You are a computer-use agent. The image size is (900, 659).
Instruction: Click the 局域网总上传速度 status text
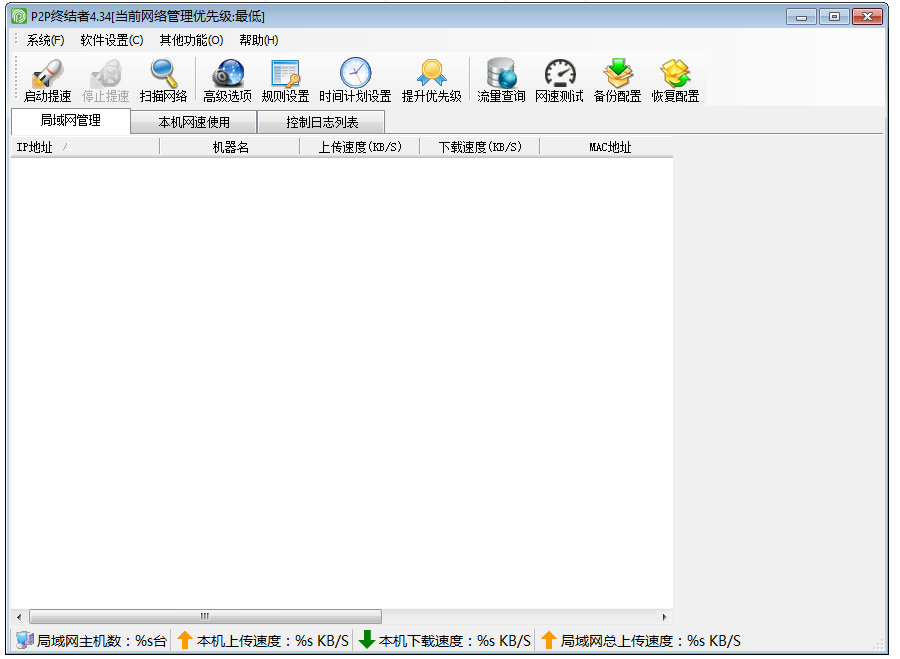point(650,641)
